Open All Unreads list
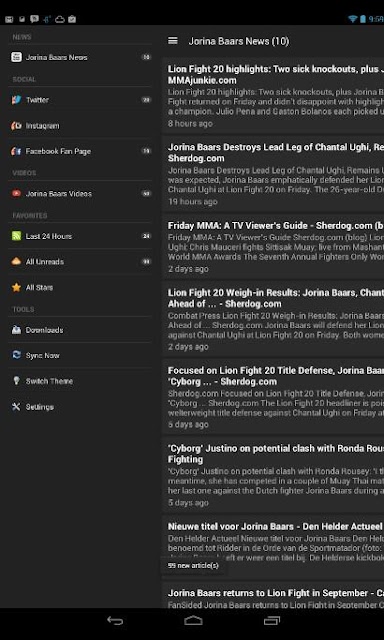This screenshot has height=640, width=384. (x=80, y=262)
